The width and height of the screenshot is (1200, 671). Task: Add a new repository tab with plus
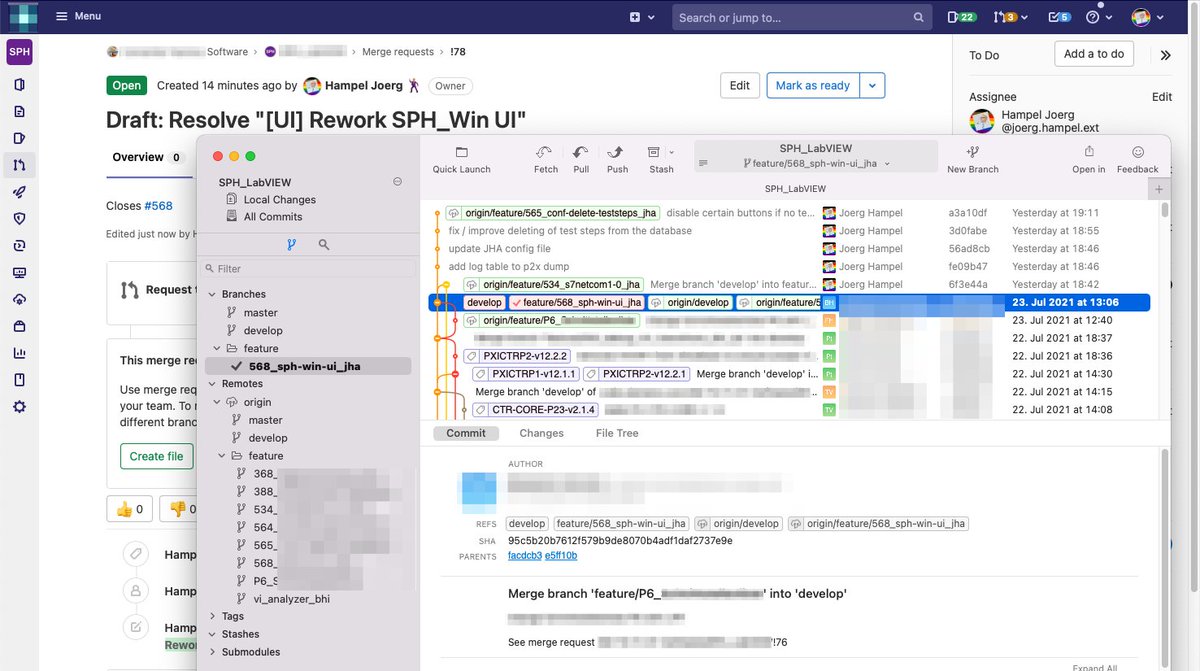coord(1159,189)
